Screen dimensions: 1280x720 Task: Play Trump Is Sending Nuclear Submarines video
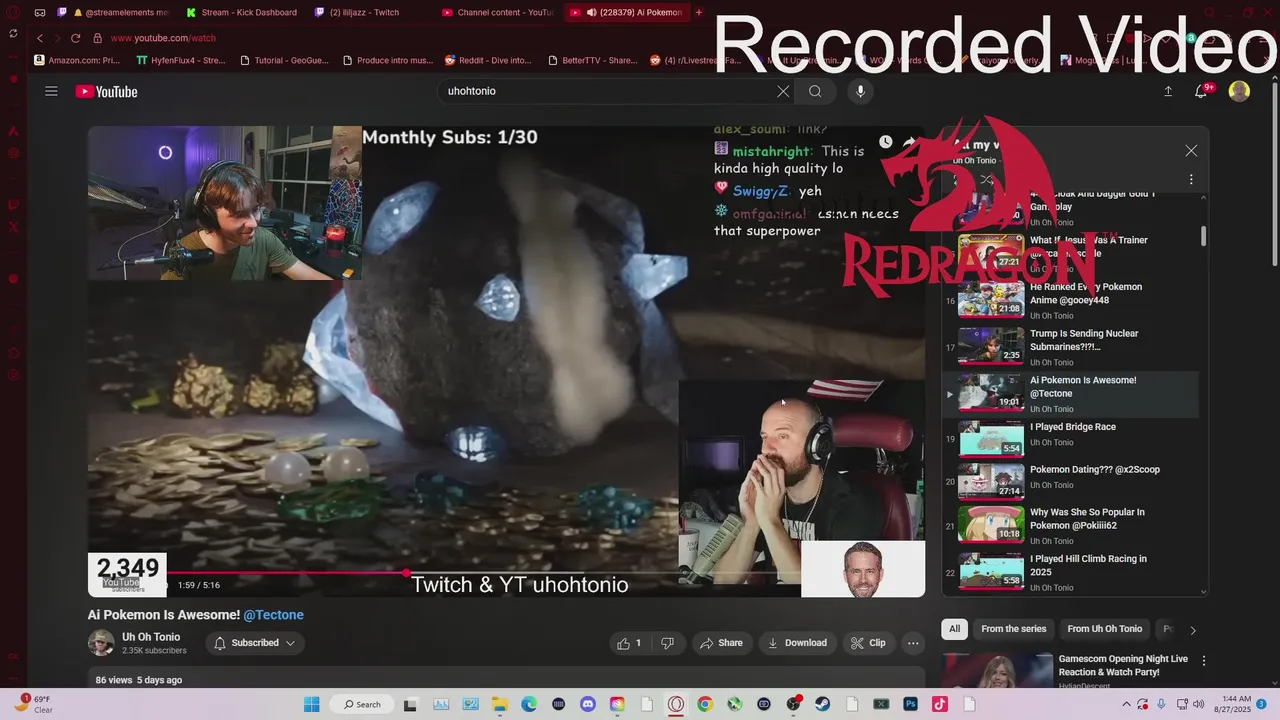click(1070, 347)
